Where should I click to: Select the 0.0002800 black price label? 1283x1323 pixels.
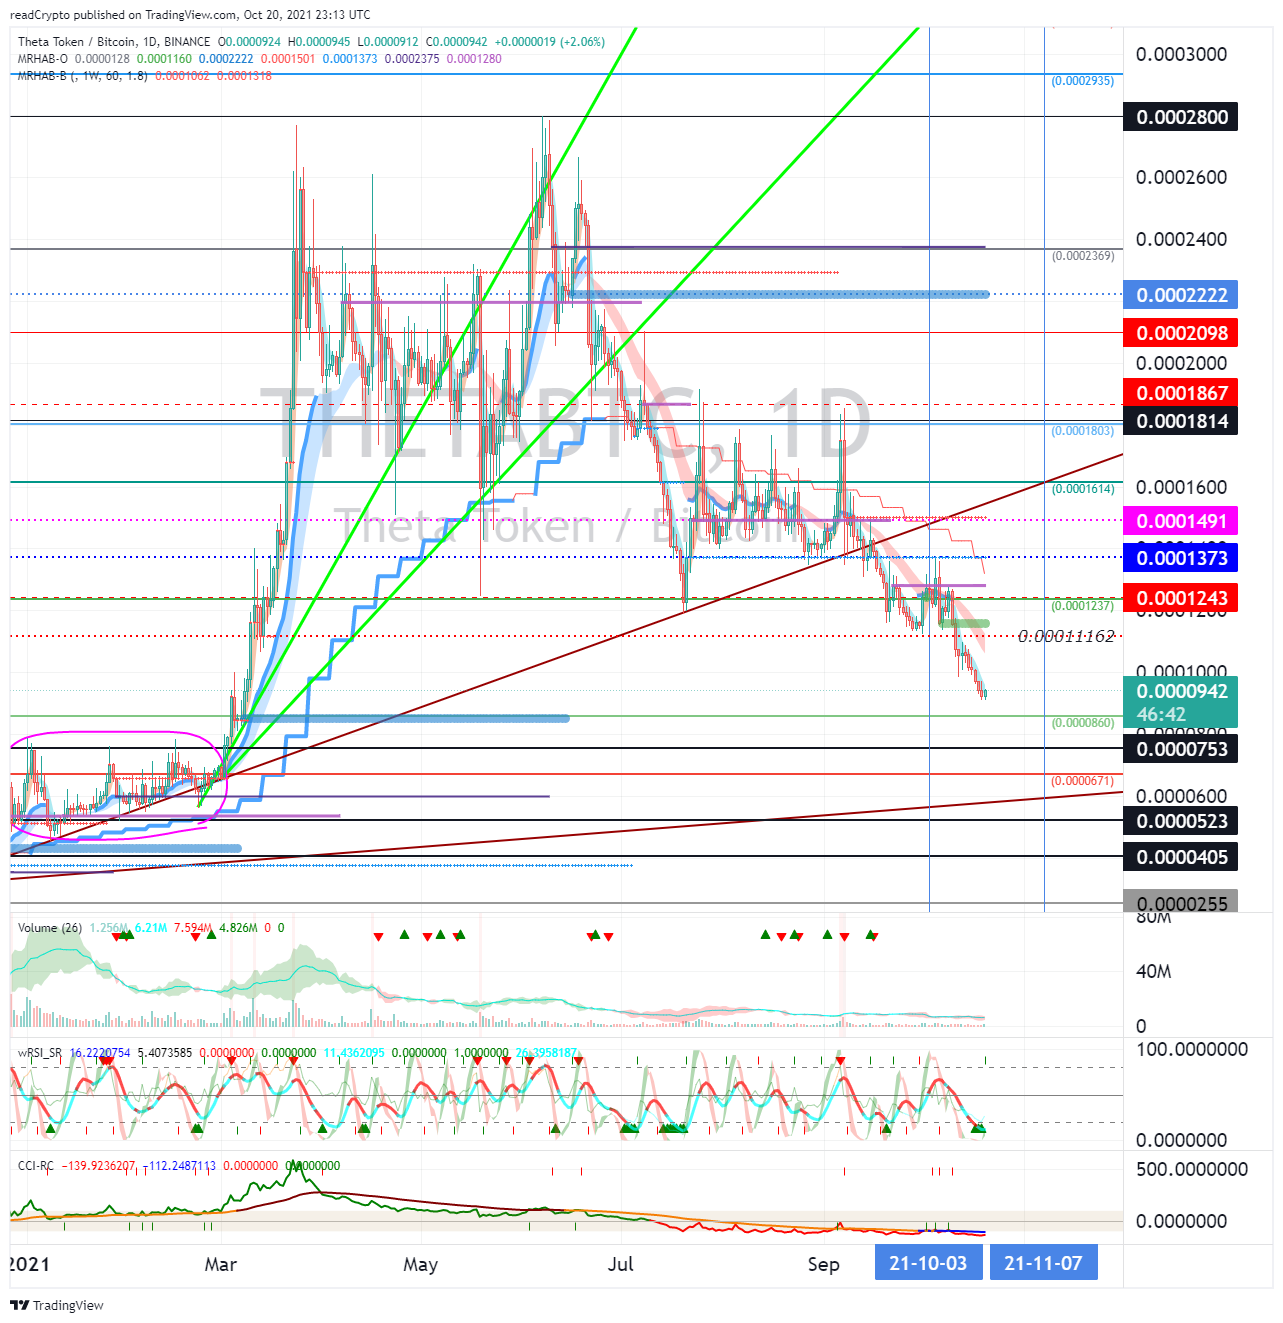[1181, 117]
